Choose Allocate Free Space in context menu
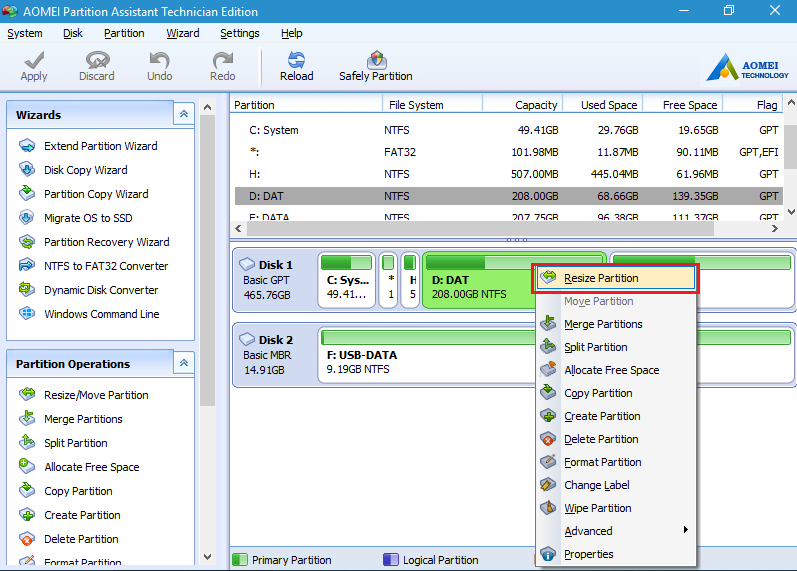 tap(616, 370)
